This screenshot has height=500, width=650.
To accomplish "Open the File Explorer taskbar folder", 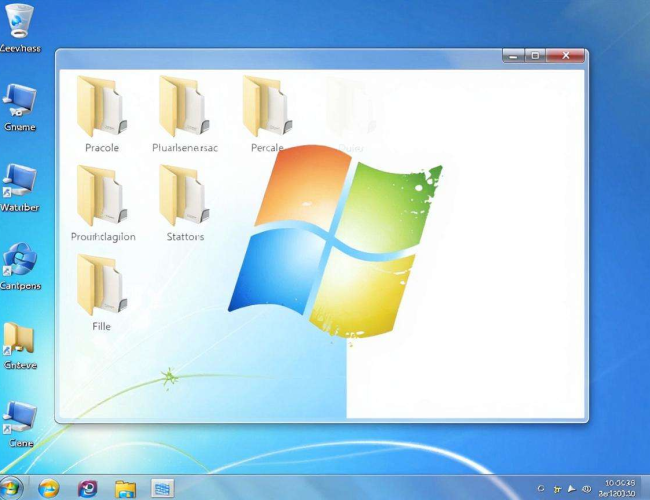I will point(125,489).
